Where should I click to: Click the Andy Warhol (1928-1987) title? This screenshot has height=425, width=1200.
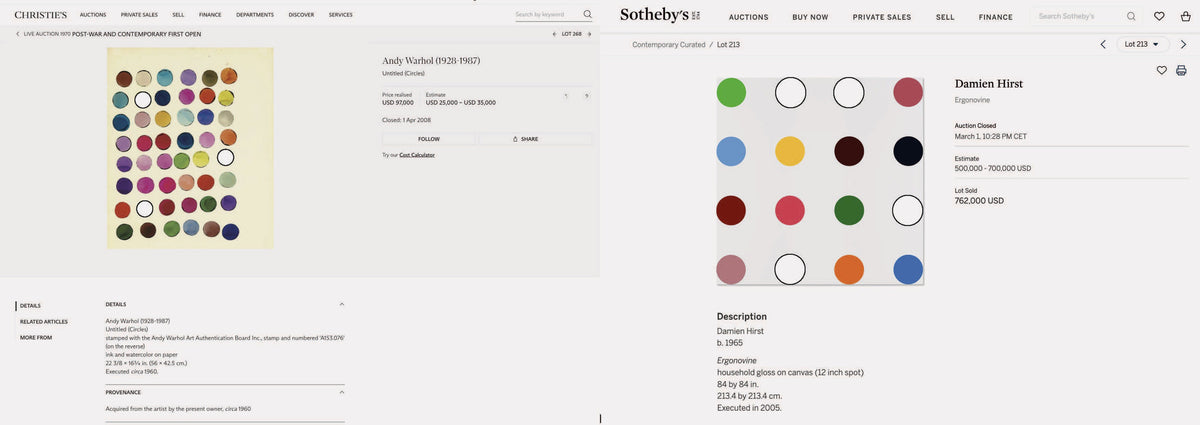[431, 61]
